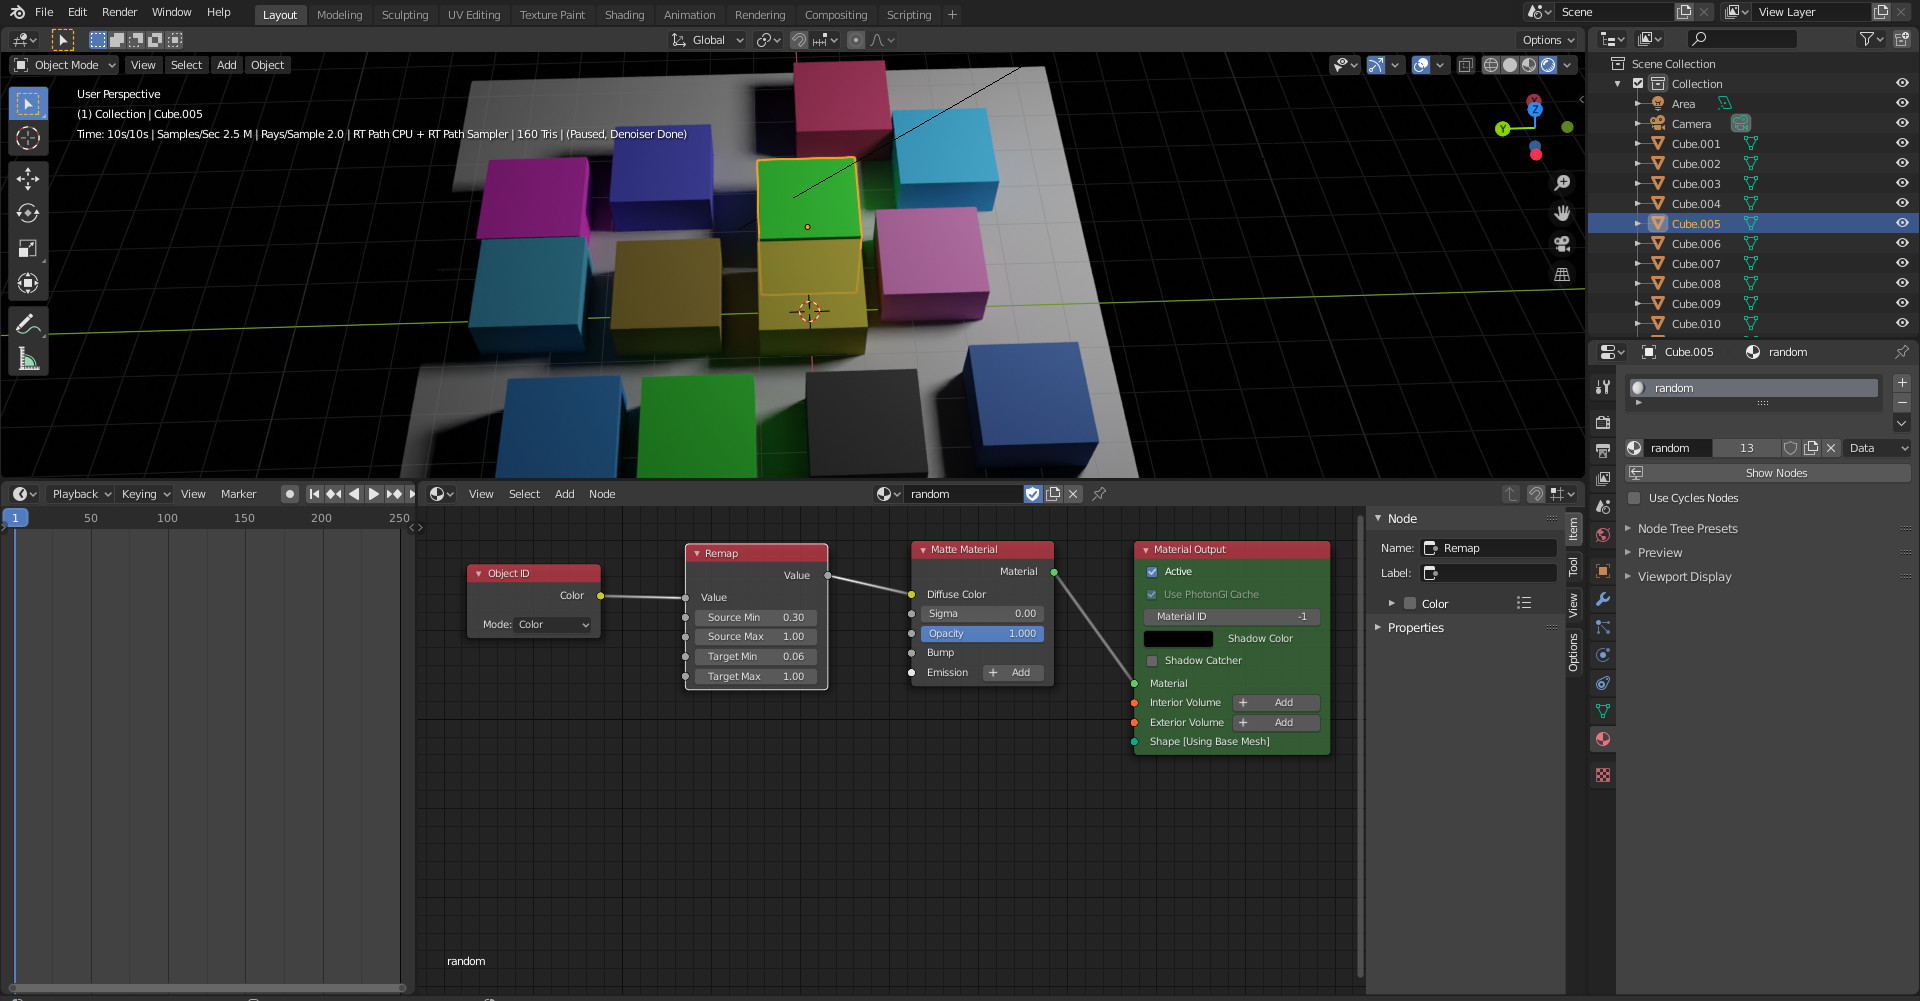Click the Opacity slider field
This screenshot has height=1001, width=1920.
click(x=982, y=634)
